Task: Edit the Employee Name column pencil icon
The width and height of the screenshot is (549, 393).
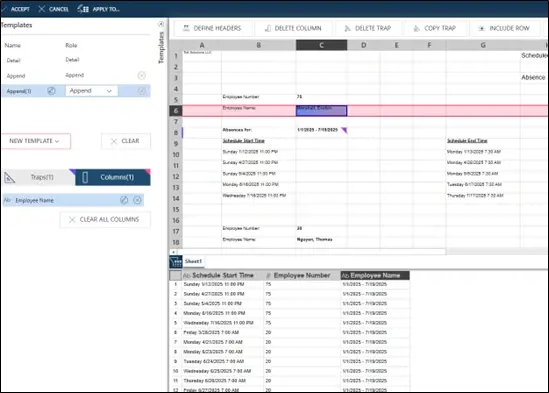Action: click(x=124, y=200)
